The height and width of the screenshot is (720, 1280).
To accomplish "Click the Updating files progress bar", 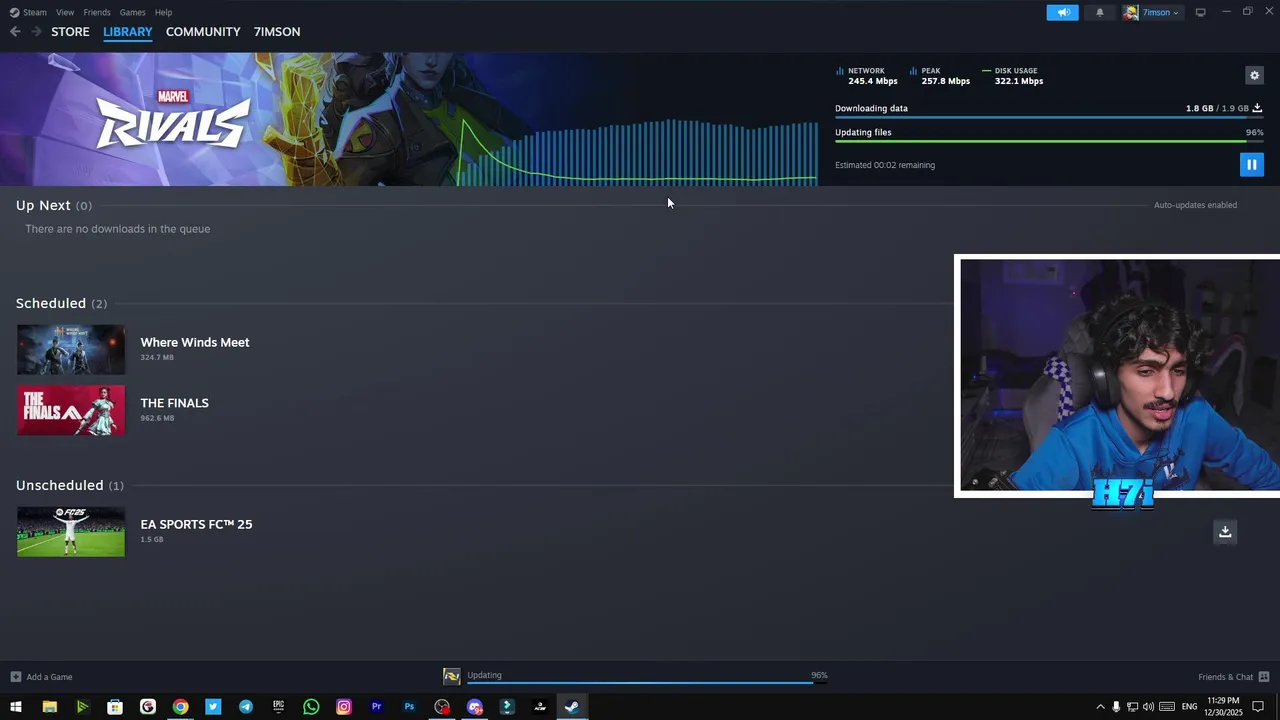I will coord(1049,141).
